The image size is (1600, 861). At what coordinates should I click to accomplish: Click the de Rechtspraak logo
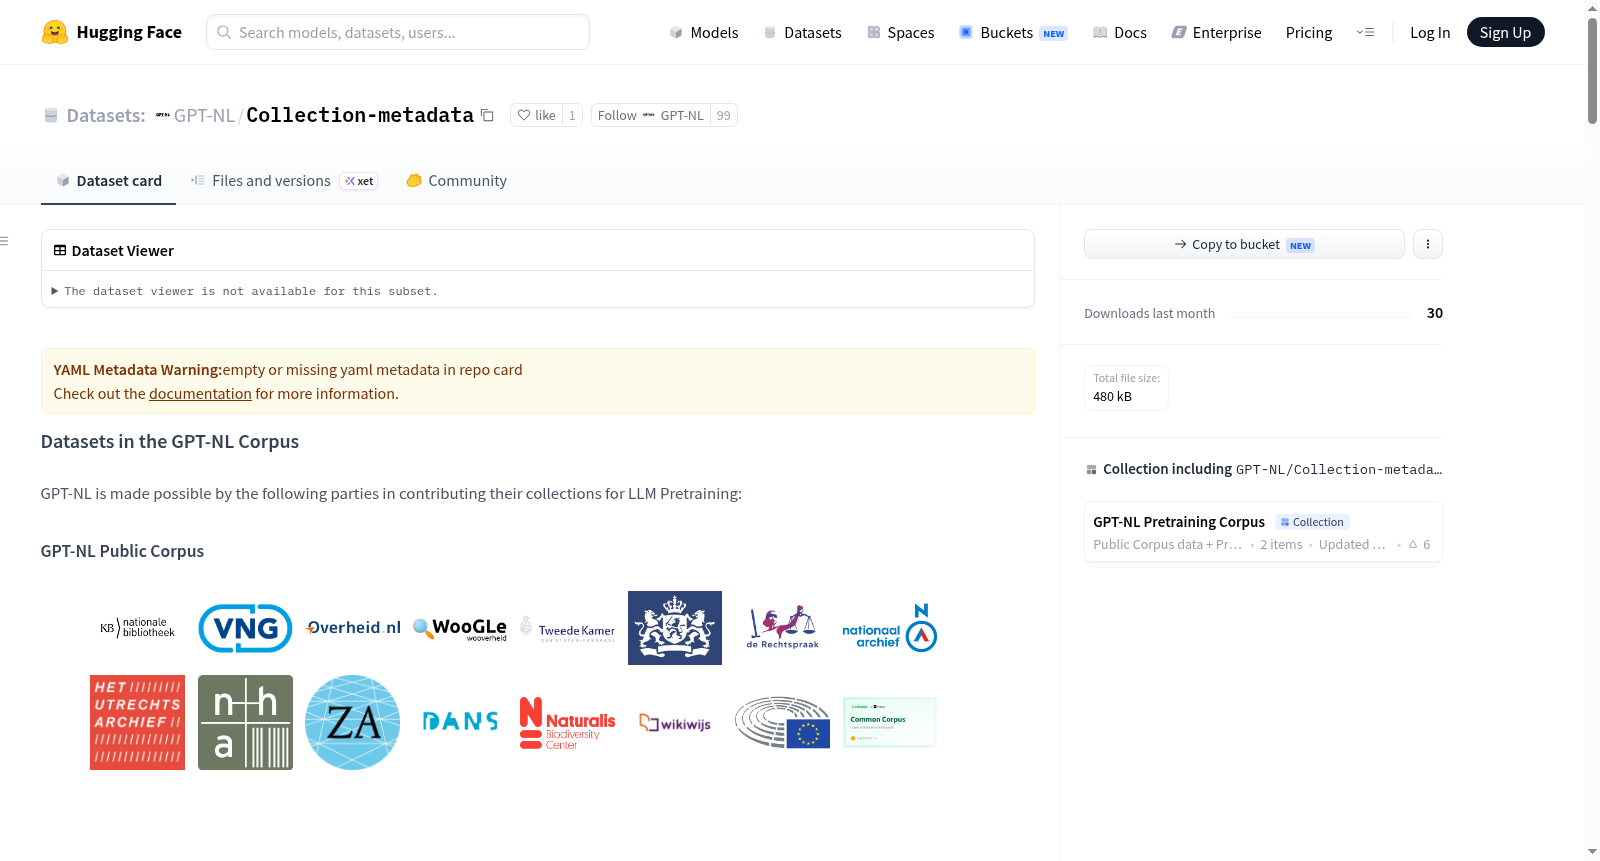click(x=783, y=628)
